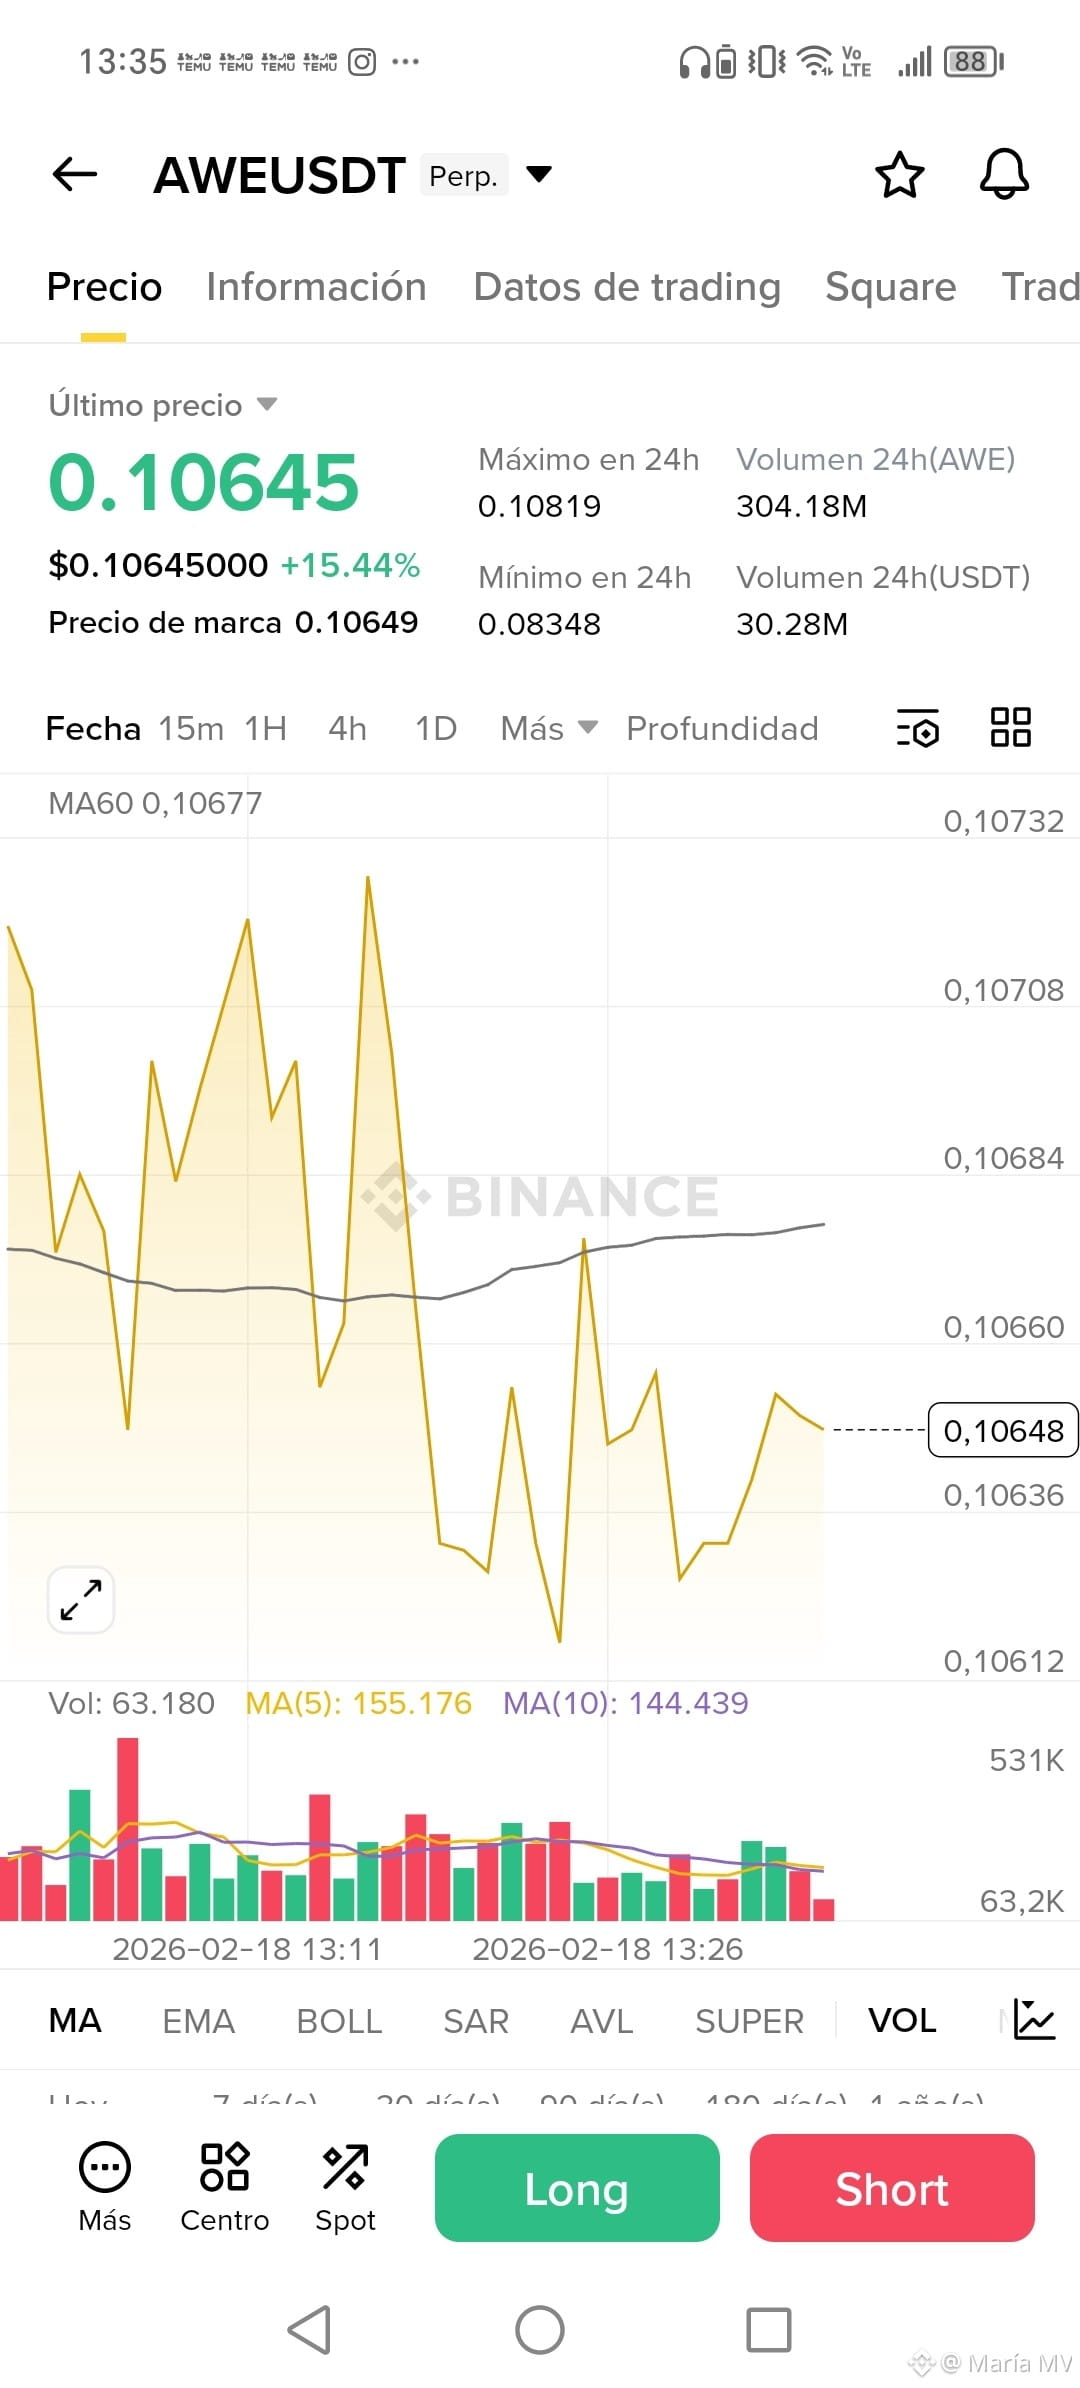Add AWEUSDT to favorites with star

point(899,175)
